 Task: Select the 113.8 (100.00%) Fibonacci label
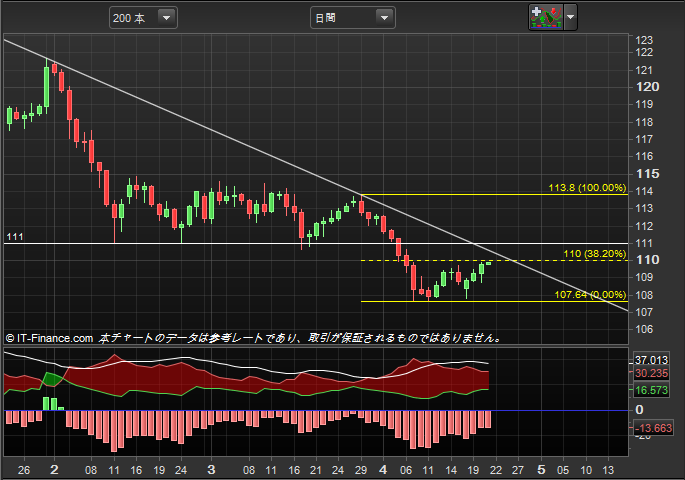pos(587,188)
